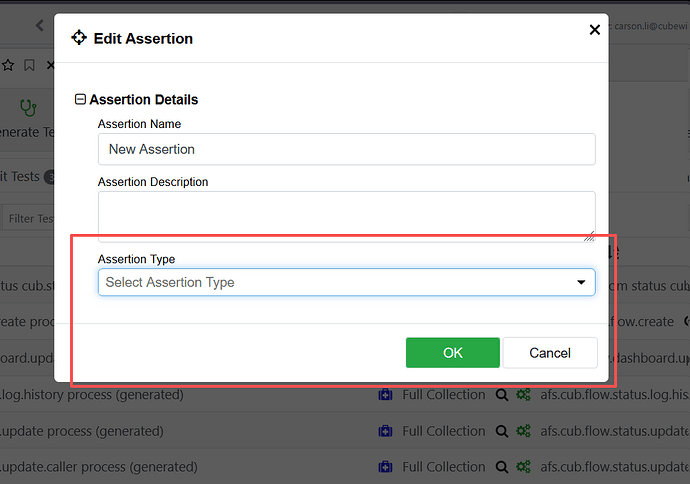690x484 pixels.
Task: Close the Edit Assertion dialog with X
Action: pyautogui.click(x=595, y=30)
